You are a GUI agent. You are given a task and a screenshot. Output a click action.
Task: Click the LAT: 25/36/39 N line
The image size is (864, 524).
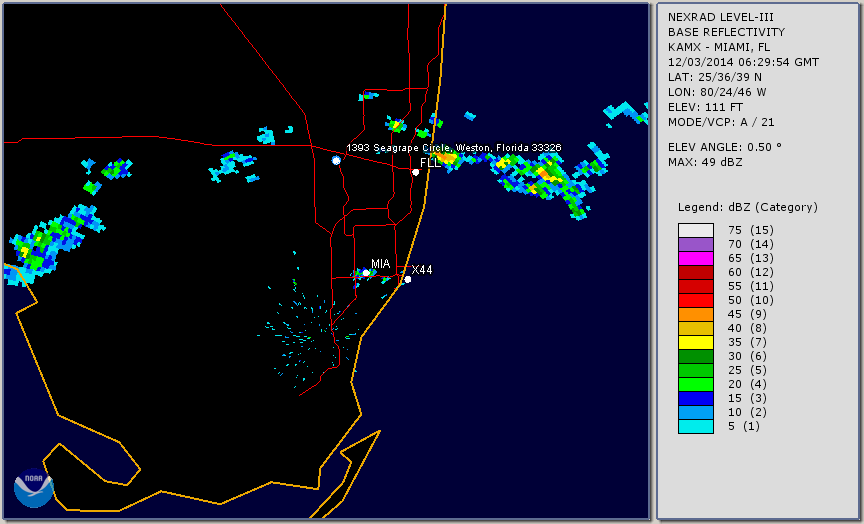pyautogui.click(x=715, y=77)
